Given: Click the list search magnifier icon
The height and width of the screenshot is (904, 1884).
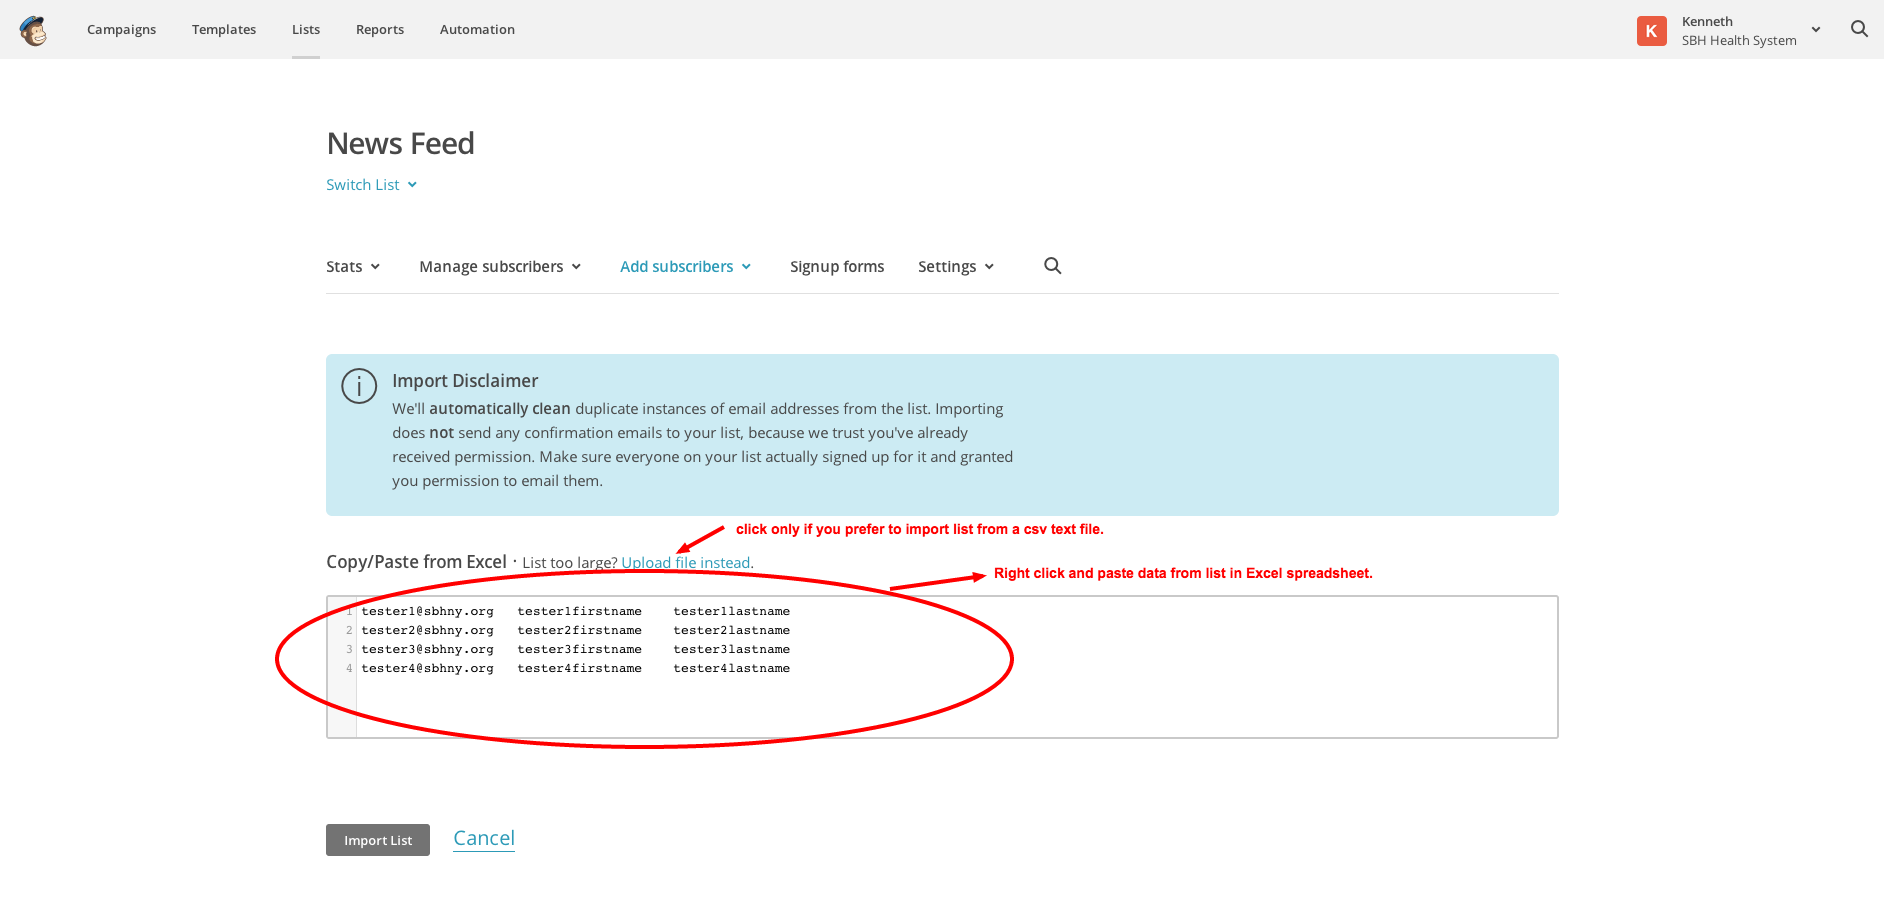Looking at the screenshot, I should tap(1052, 266).
